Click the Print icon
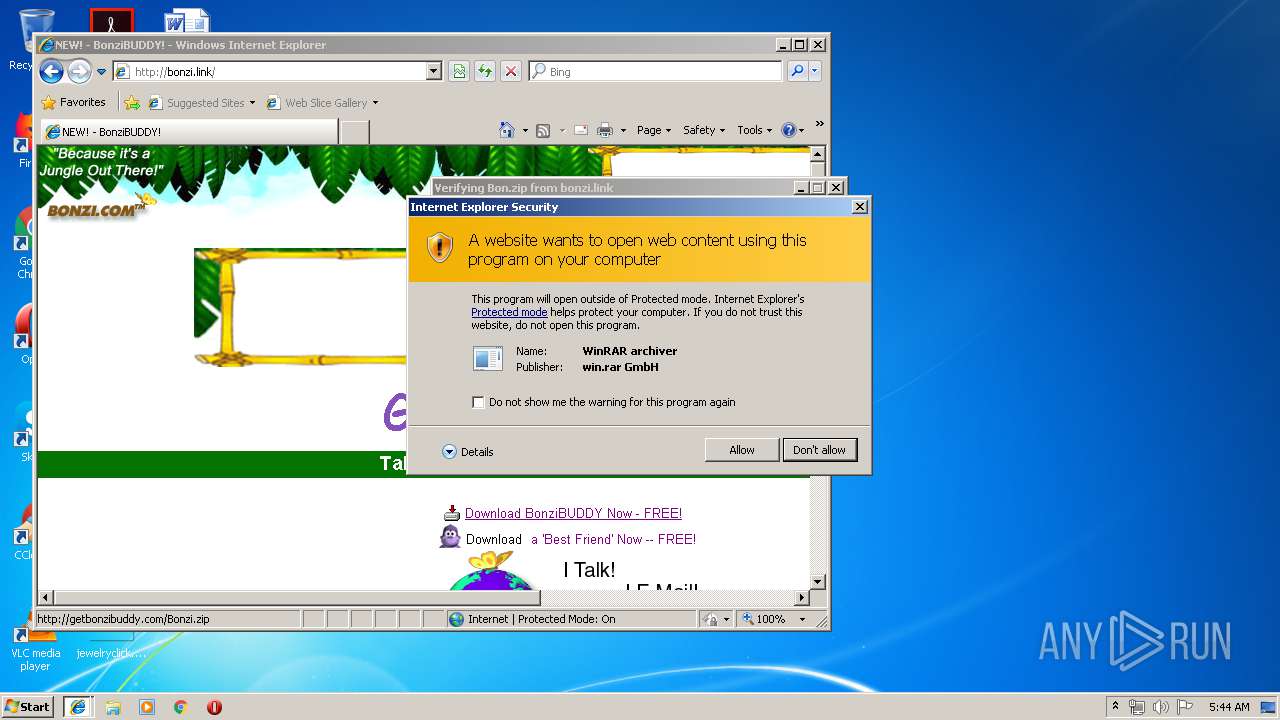Viewport: 1280px width, 720px height. click(x=605, y=130)
